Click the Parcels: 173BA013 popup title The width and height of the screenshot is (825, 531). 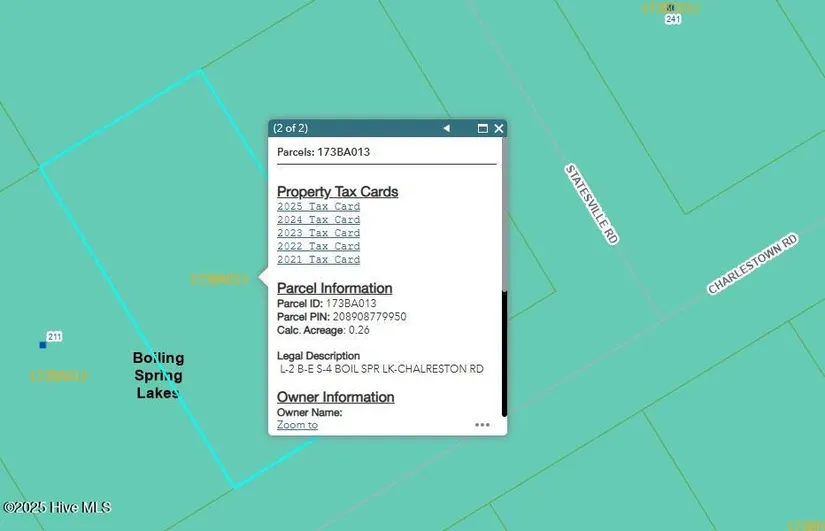[324, 152]
